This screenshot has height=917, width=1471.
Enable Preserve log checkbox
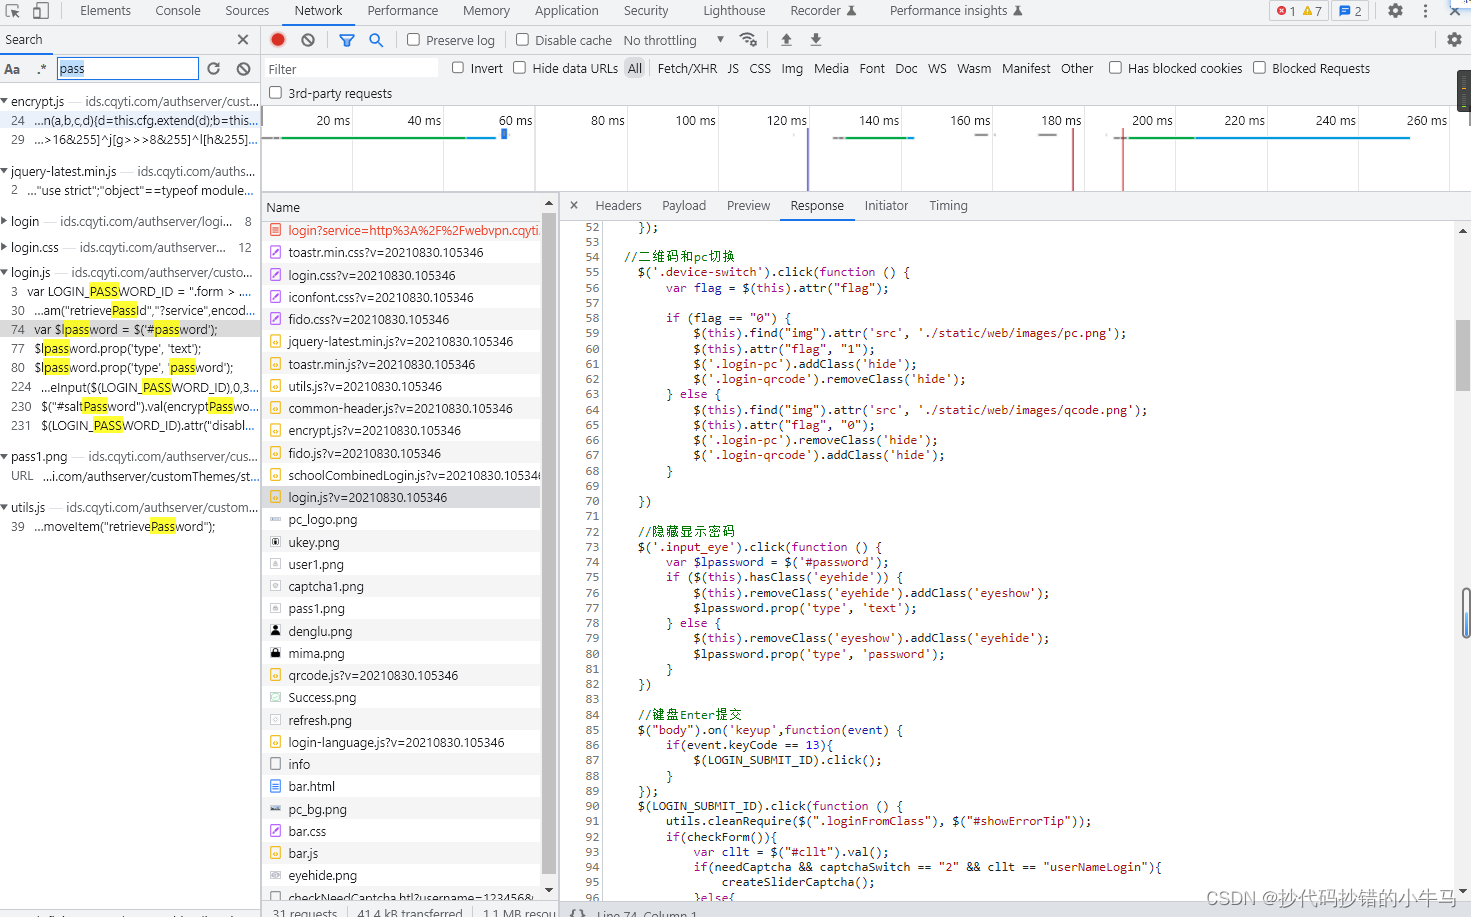tap(413, 40)
